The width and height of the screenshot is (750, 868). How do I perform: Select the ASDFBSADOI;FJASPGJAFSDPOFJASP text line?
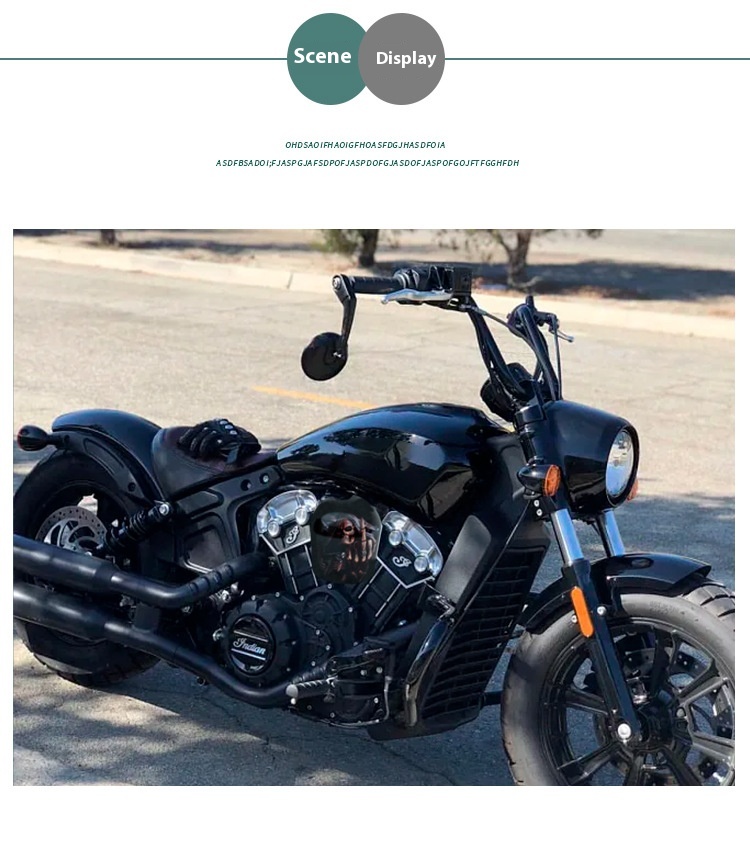[x=368, y=163]
